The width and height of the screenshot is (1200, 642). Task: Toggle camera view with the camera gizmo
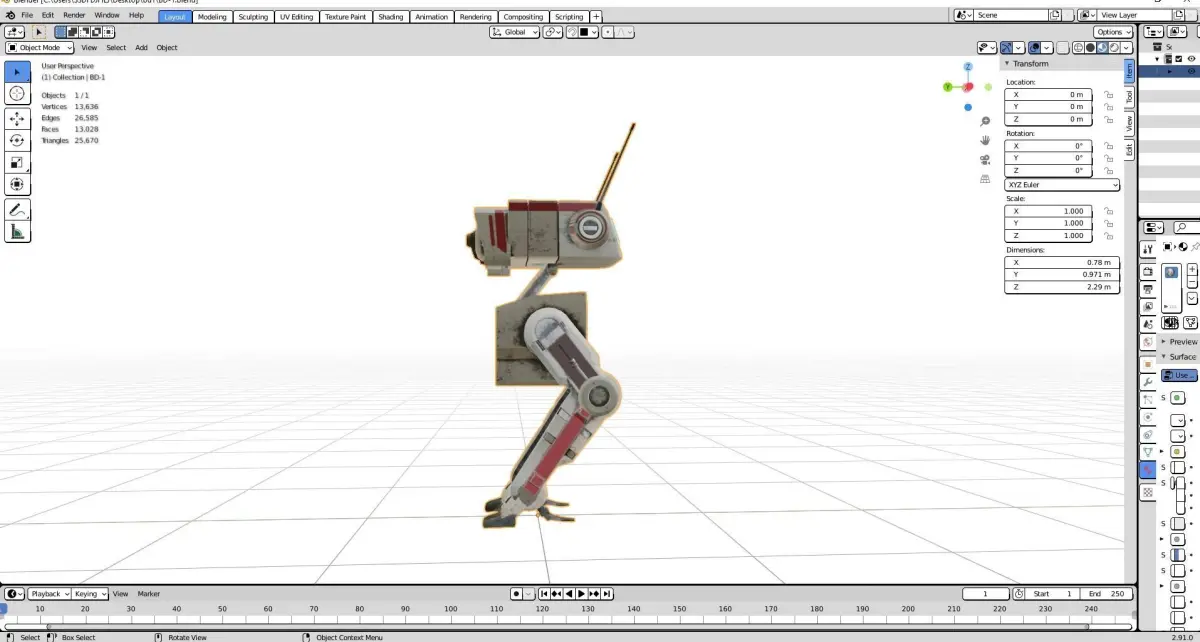pos(985,159)
